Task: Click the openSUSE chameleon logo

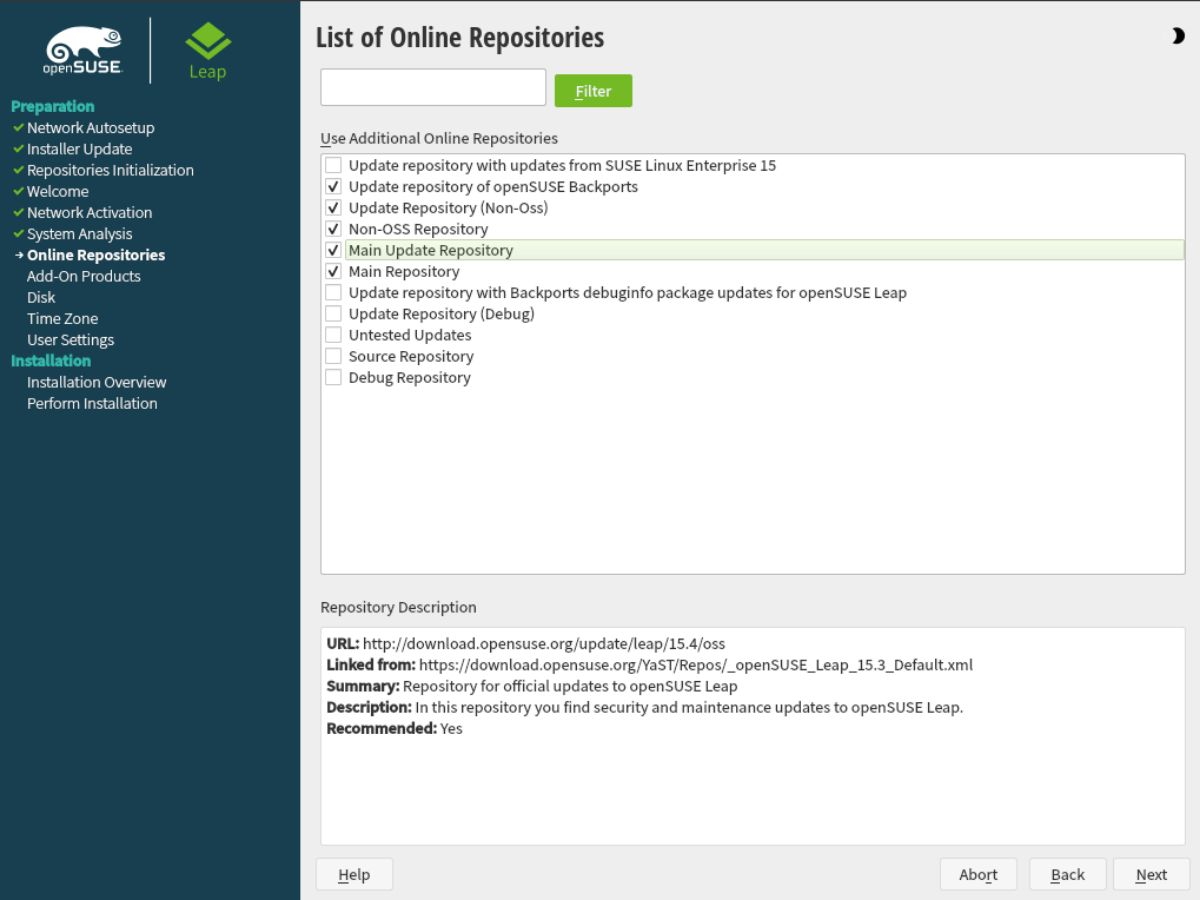Action: [85, 45]
